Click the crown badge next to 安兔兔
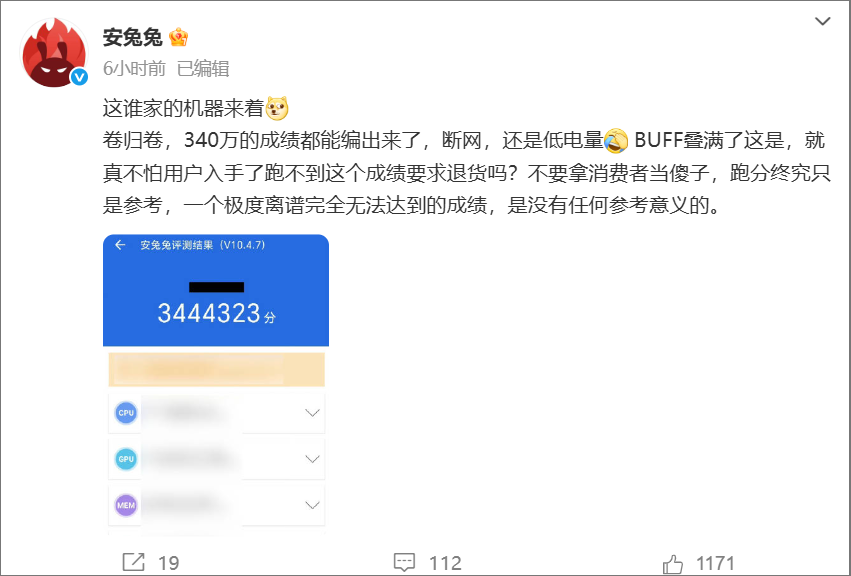 click(178, 37)
